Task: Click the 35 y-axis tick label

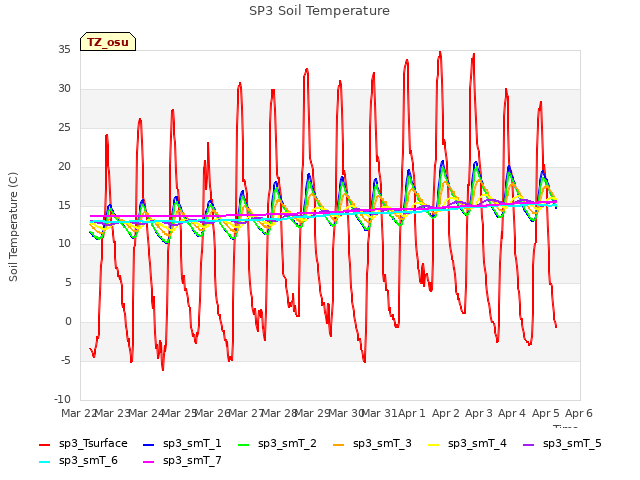Action: point(64,50)
